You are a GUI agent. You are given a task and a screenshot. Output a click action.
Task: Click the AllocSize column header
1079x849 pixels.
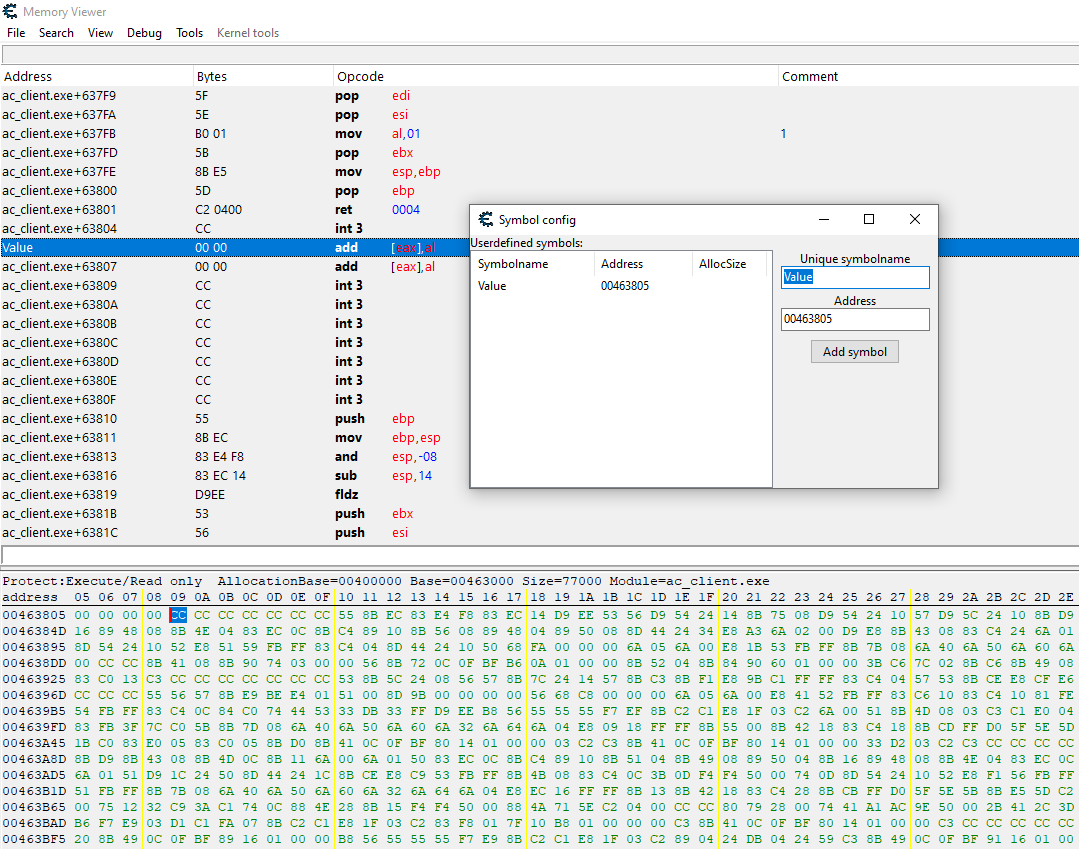pyautogui.click(x=722, y=264)
